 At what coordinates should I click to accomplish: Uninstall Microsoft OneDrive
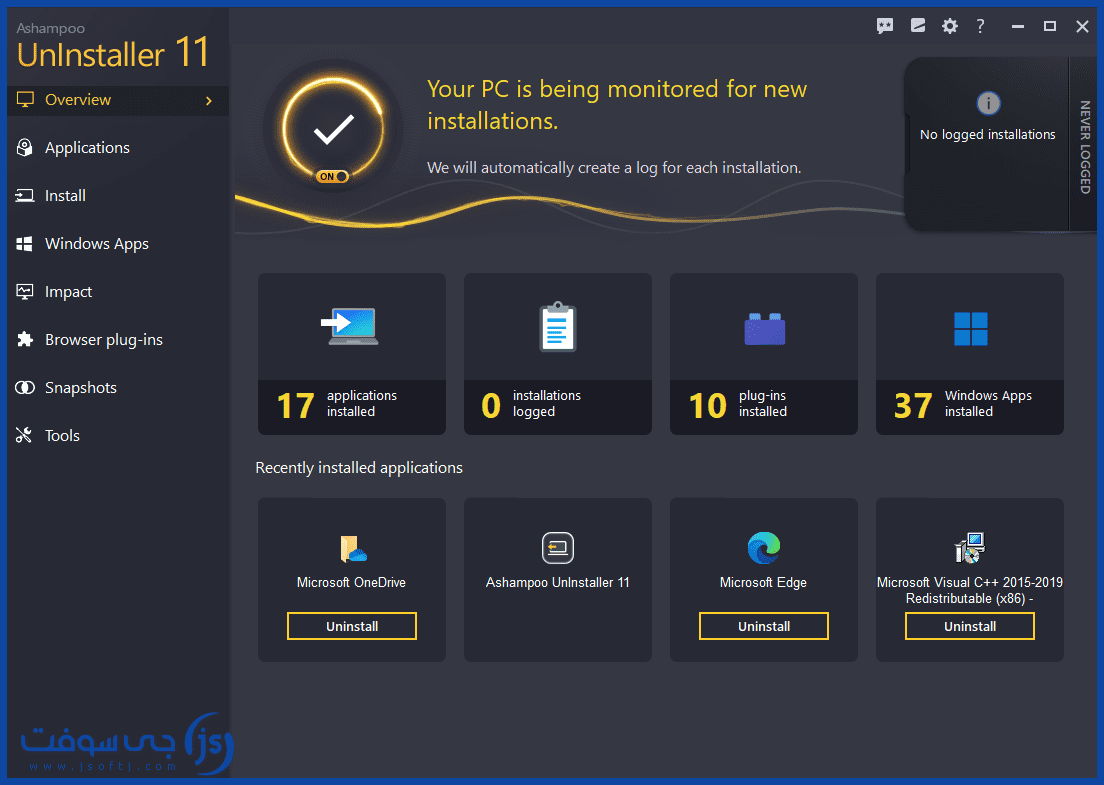pos(352,626)
